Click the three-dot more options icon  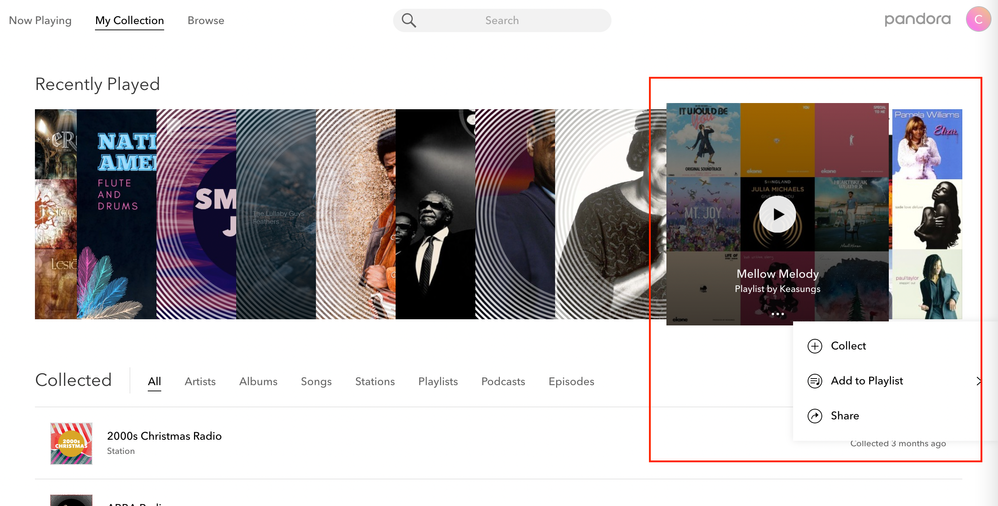[x=777, y=314]
